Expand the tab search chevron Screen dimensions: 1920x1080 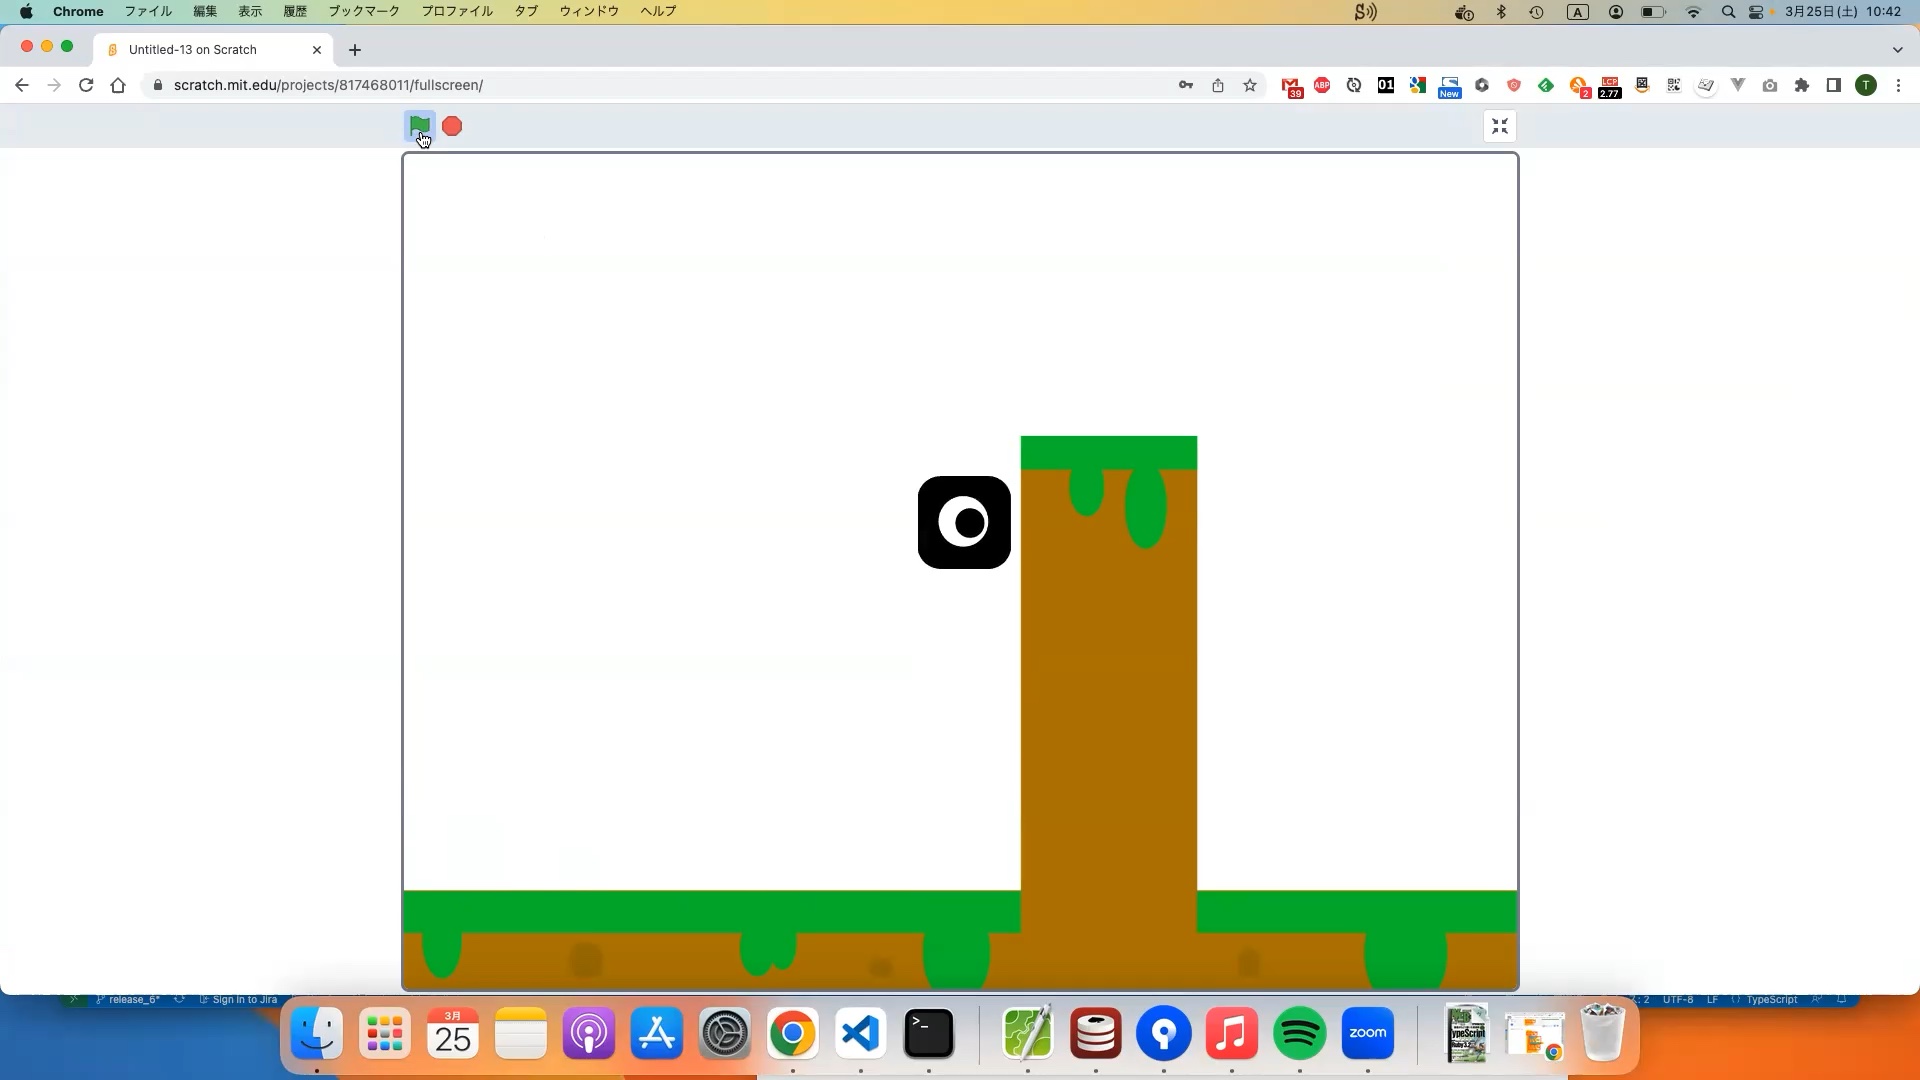click(1897, 49)
